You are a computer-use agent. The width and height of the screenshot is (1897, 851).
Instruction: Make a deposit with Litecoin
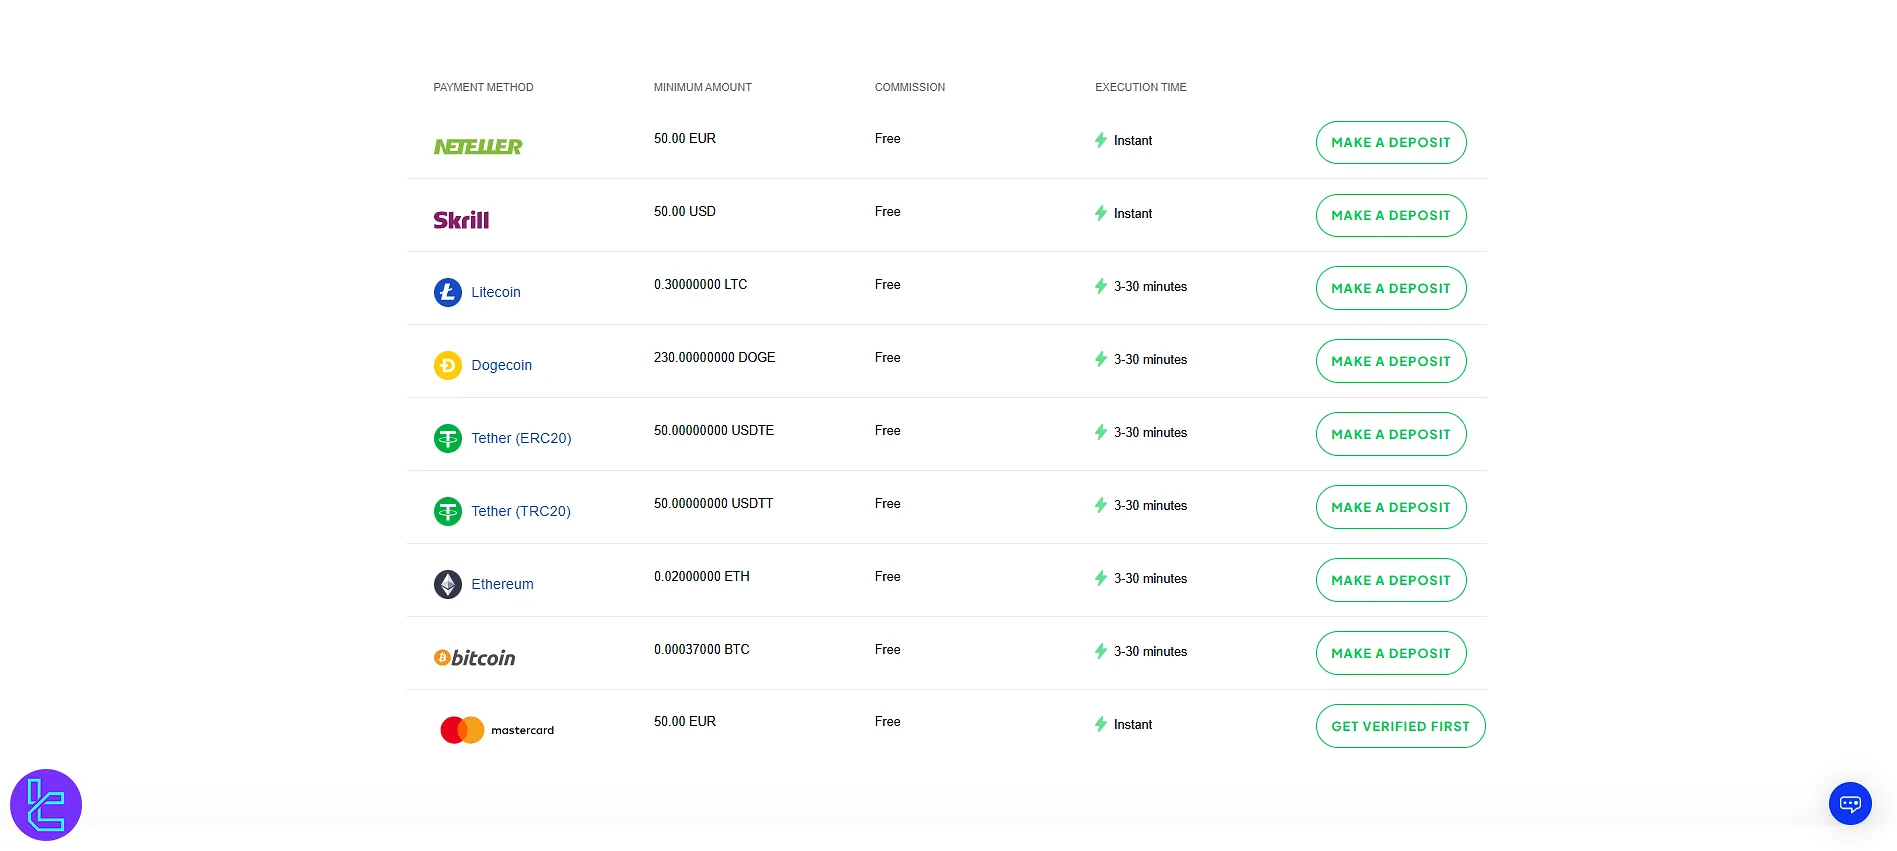click(x=1391, y=288)
